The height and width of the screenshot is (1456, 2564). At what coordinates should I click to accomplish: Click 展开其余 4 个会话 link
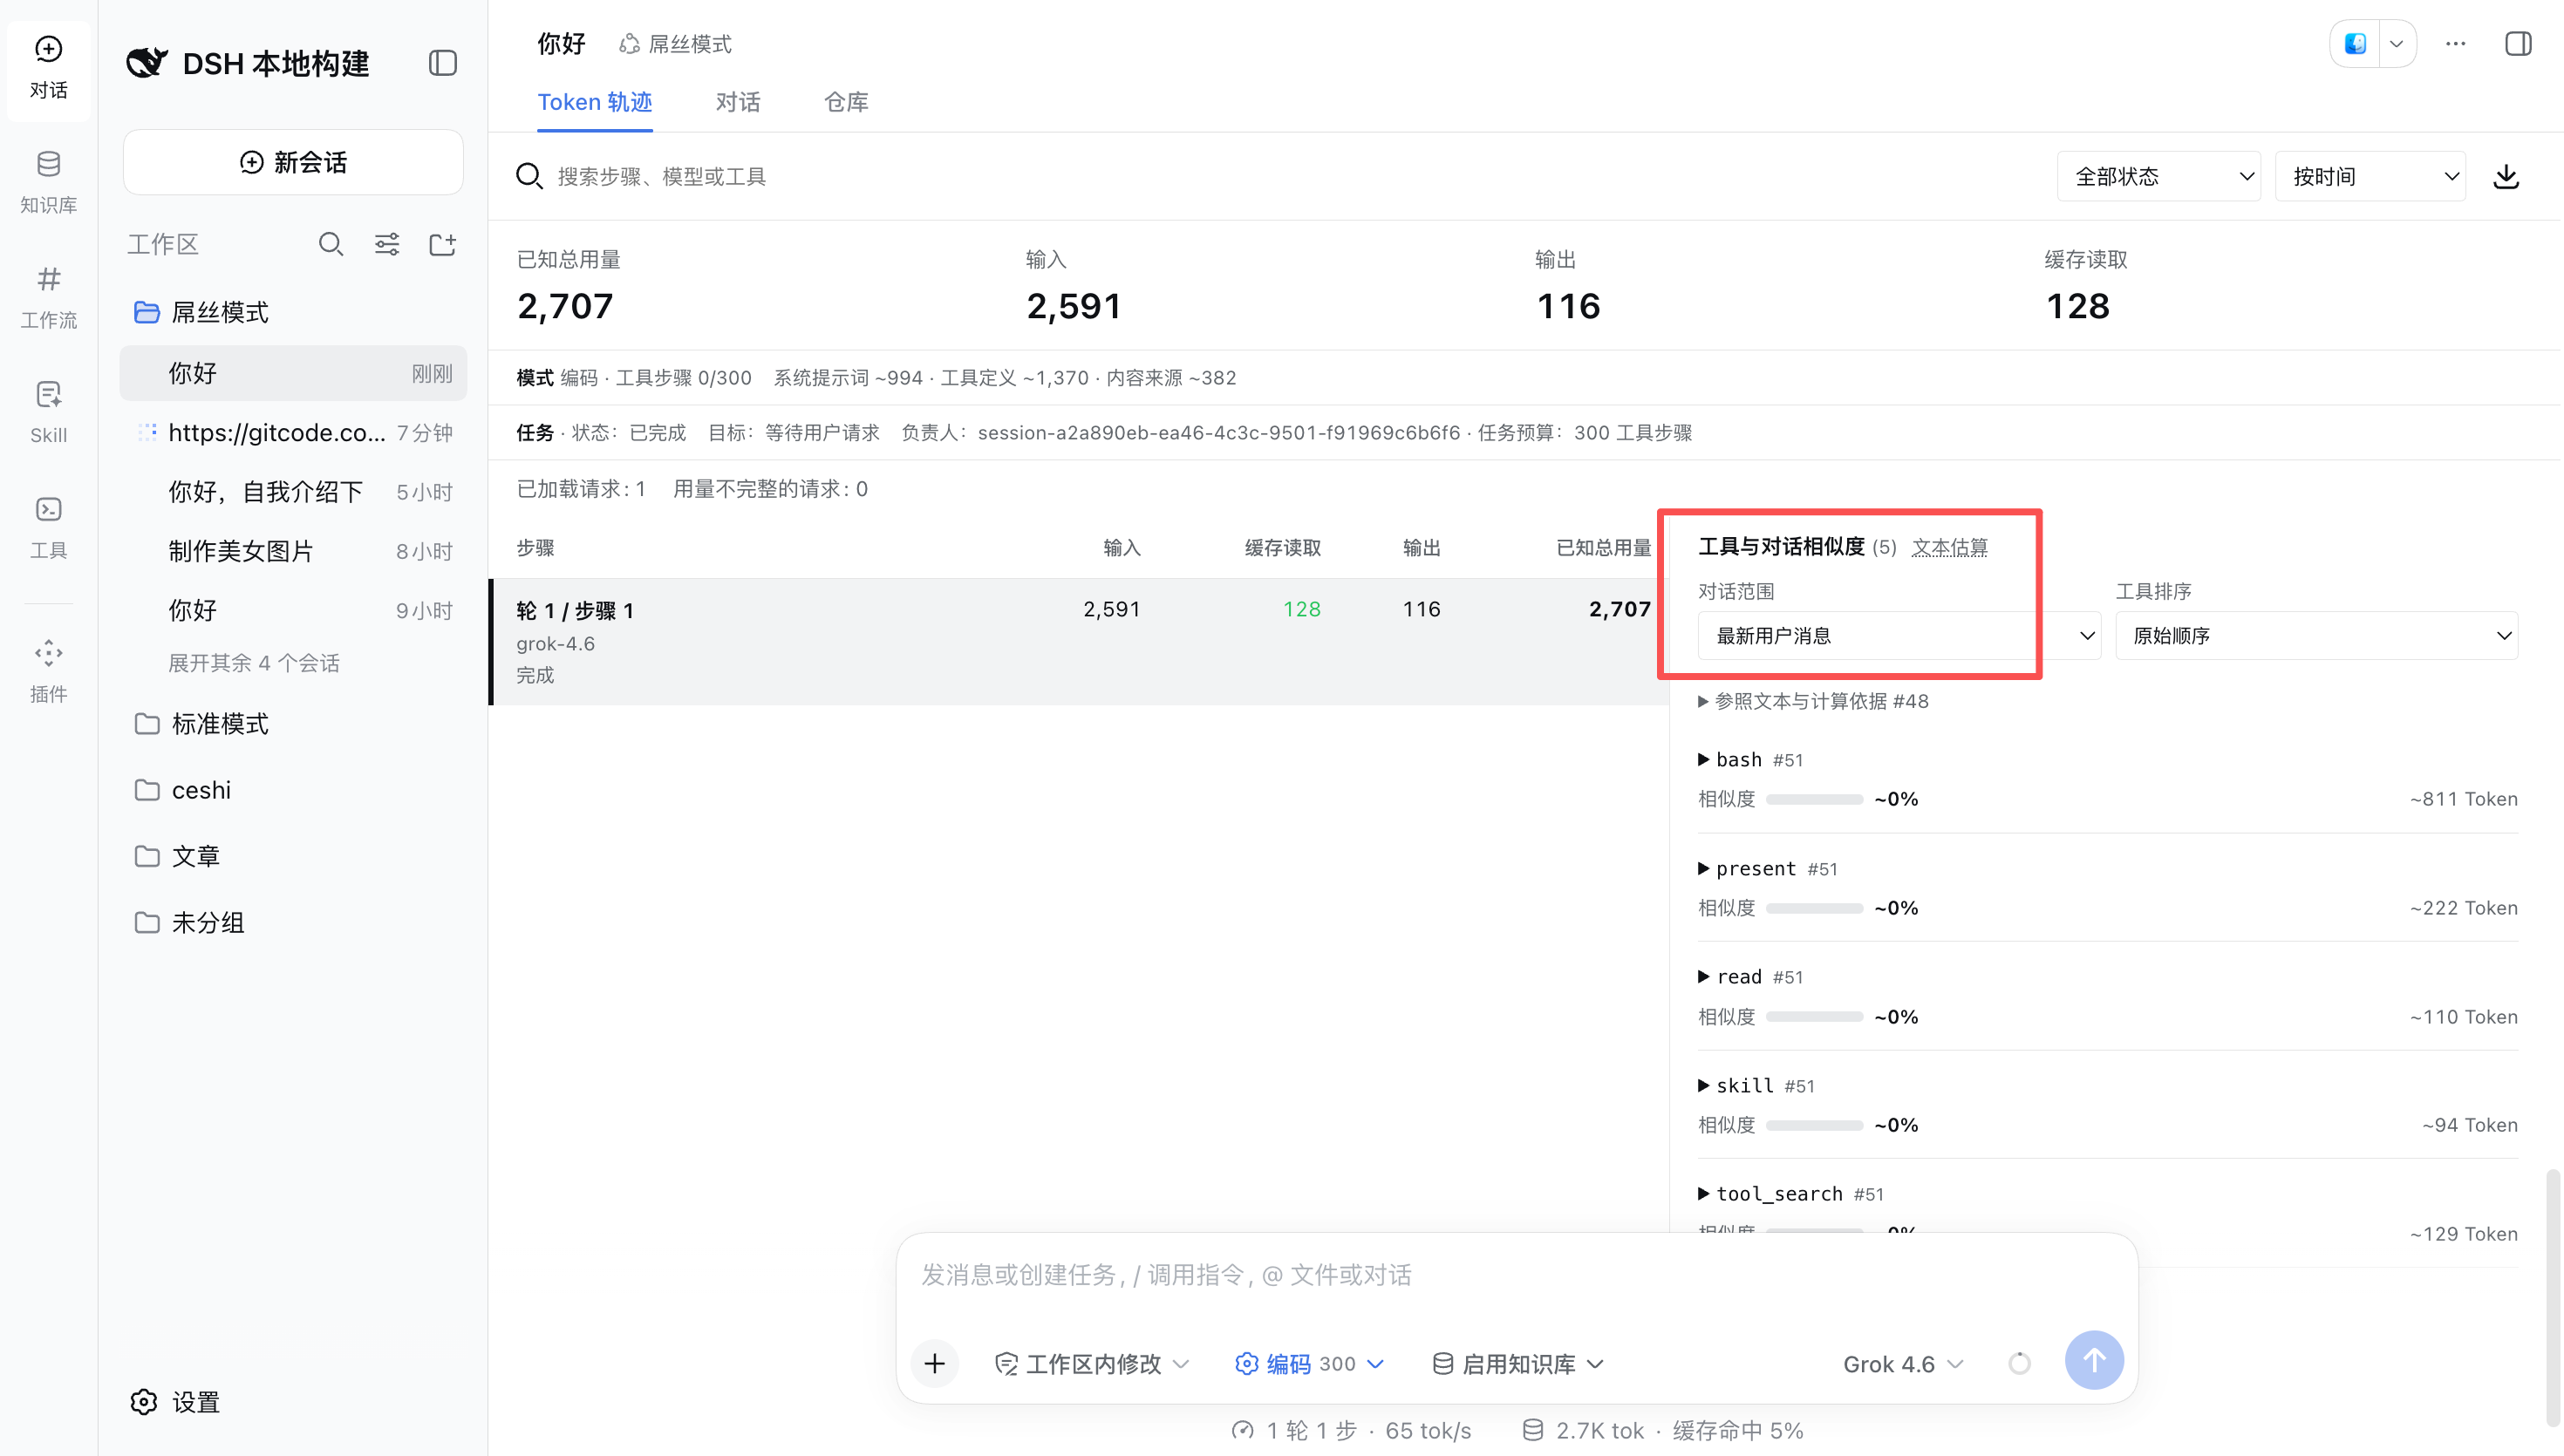[x=254, y=663]
